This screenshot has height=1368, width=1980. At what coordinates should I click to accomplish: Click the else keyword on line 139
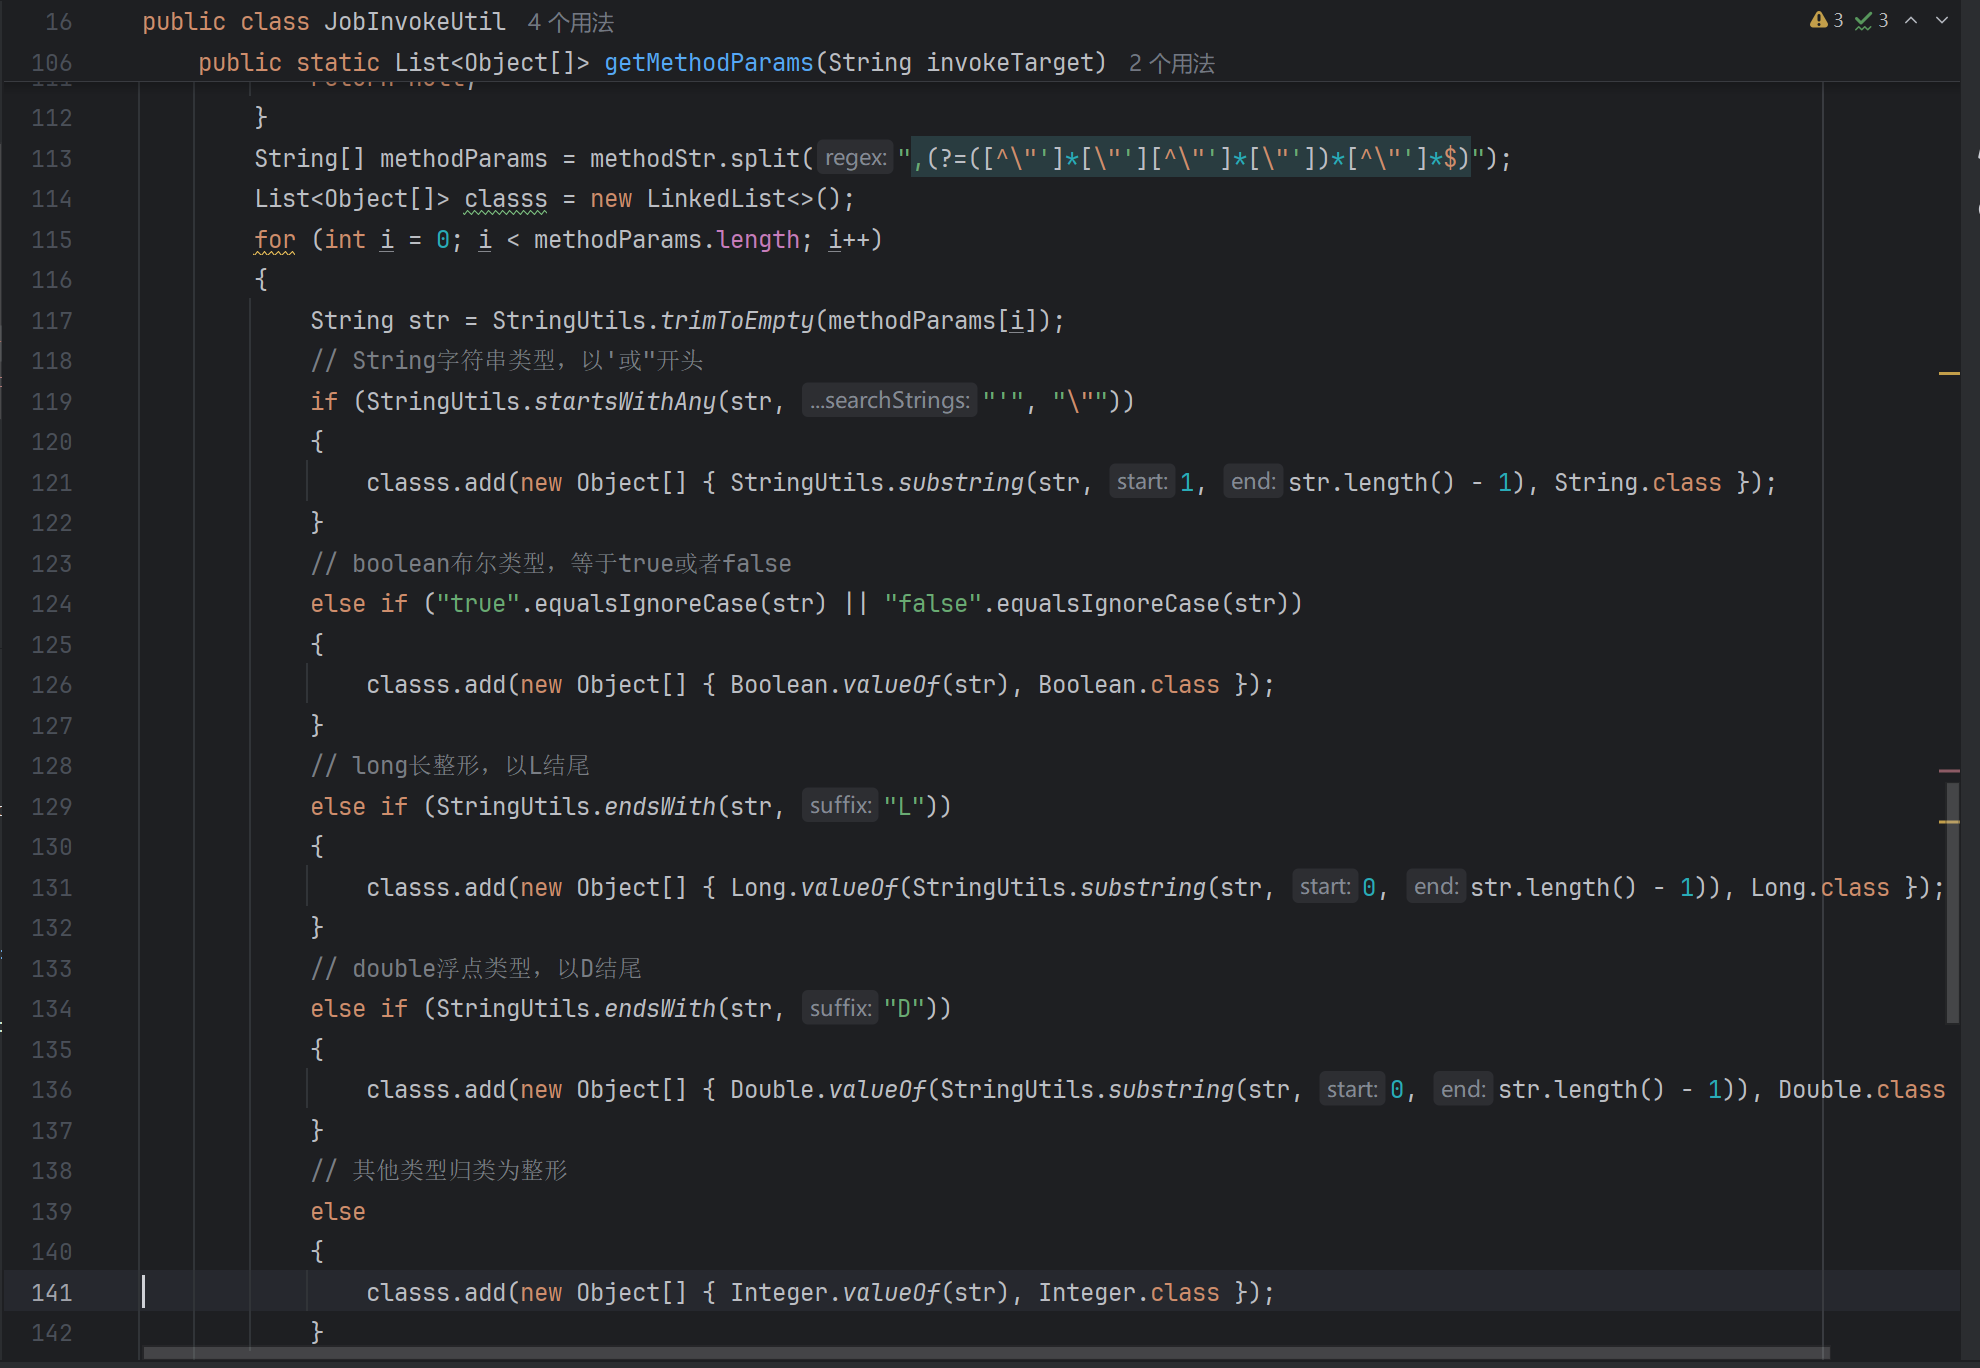pos(338,1212)
